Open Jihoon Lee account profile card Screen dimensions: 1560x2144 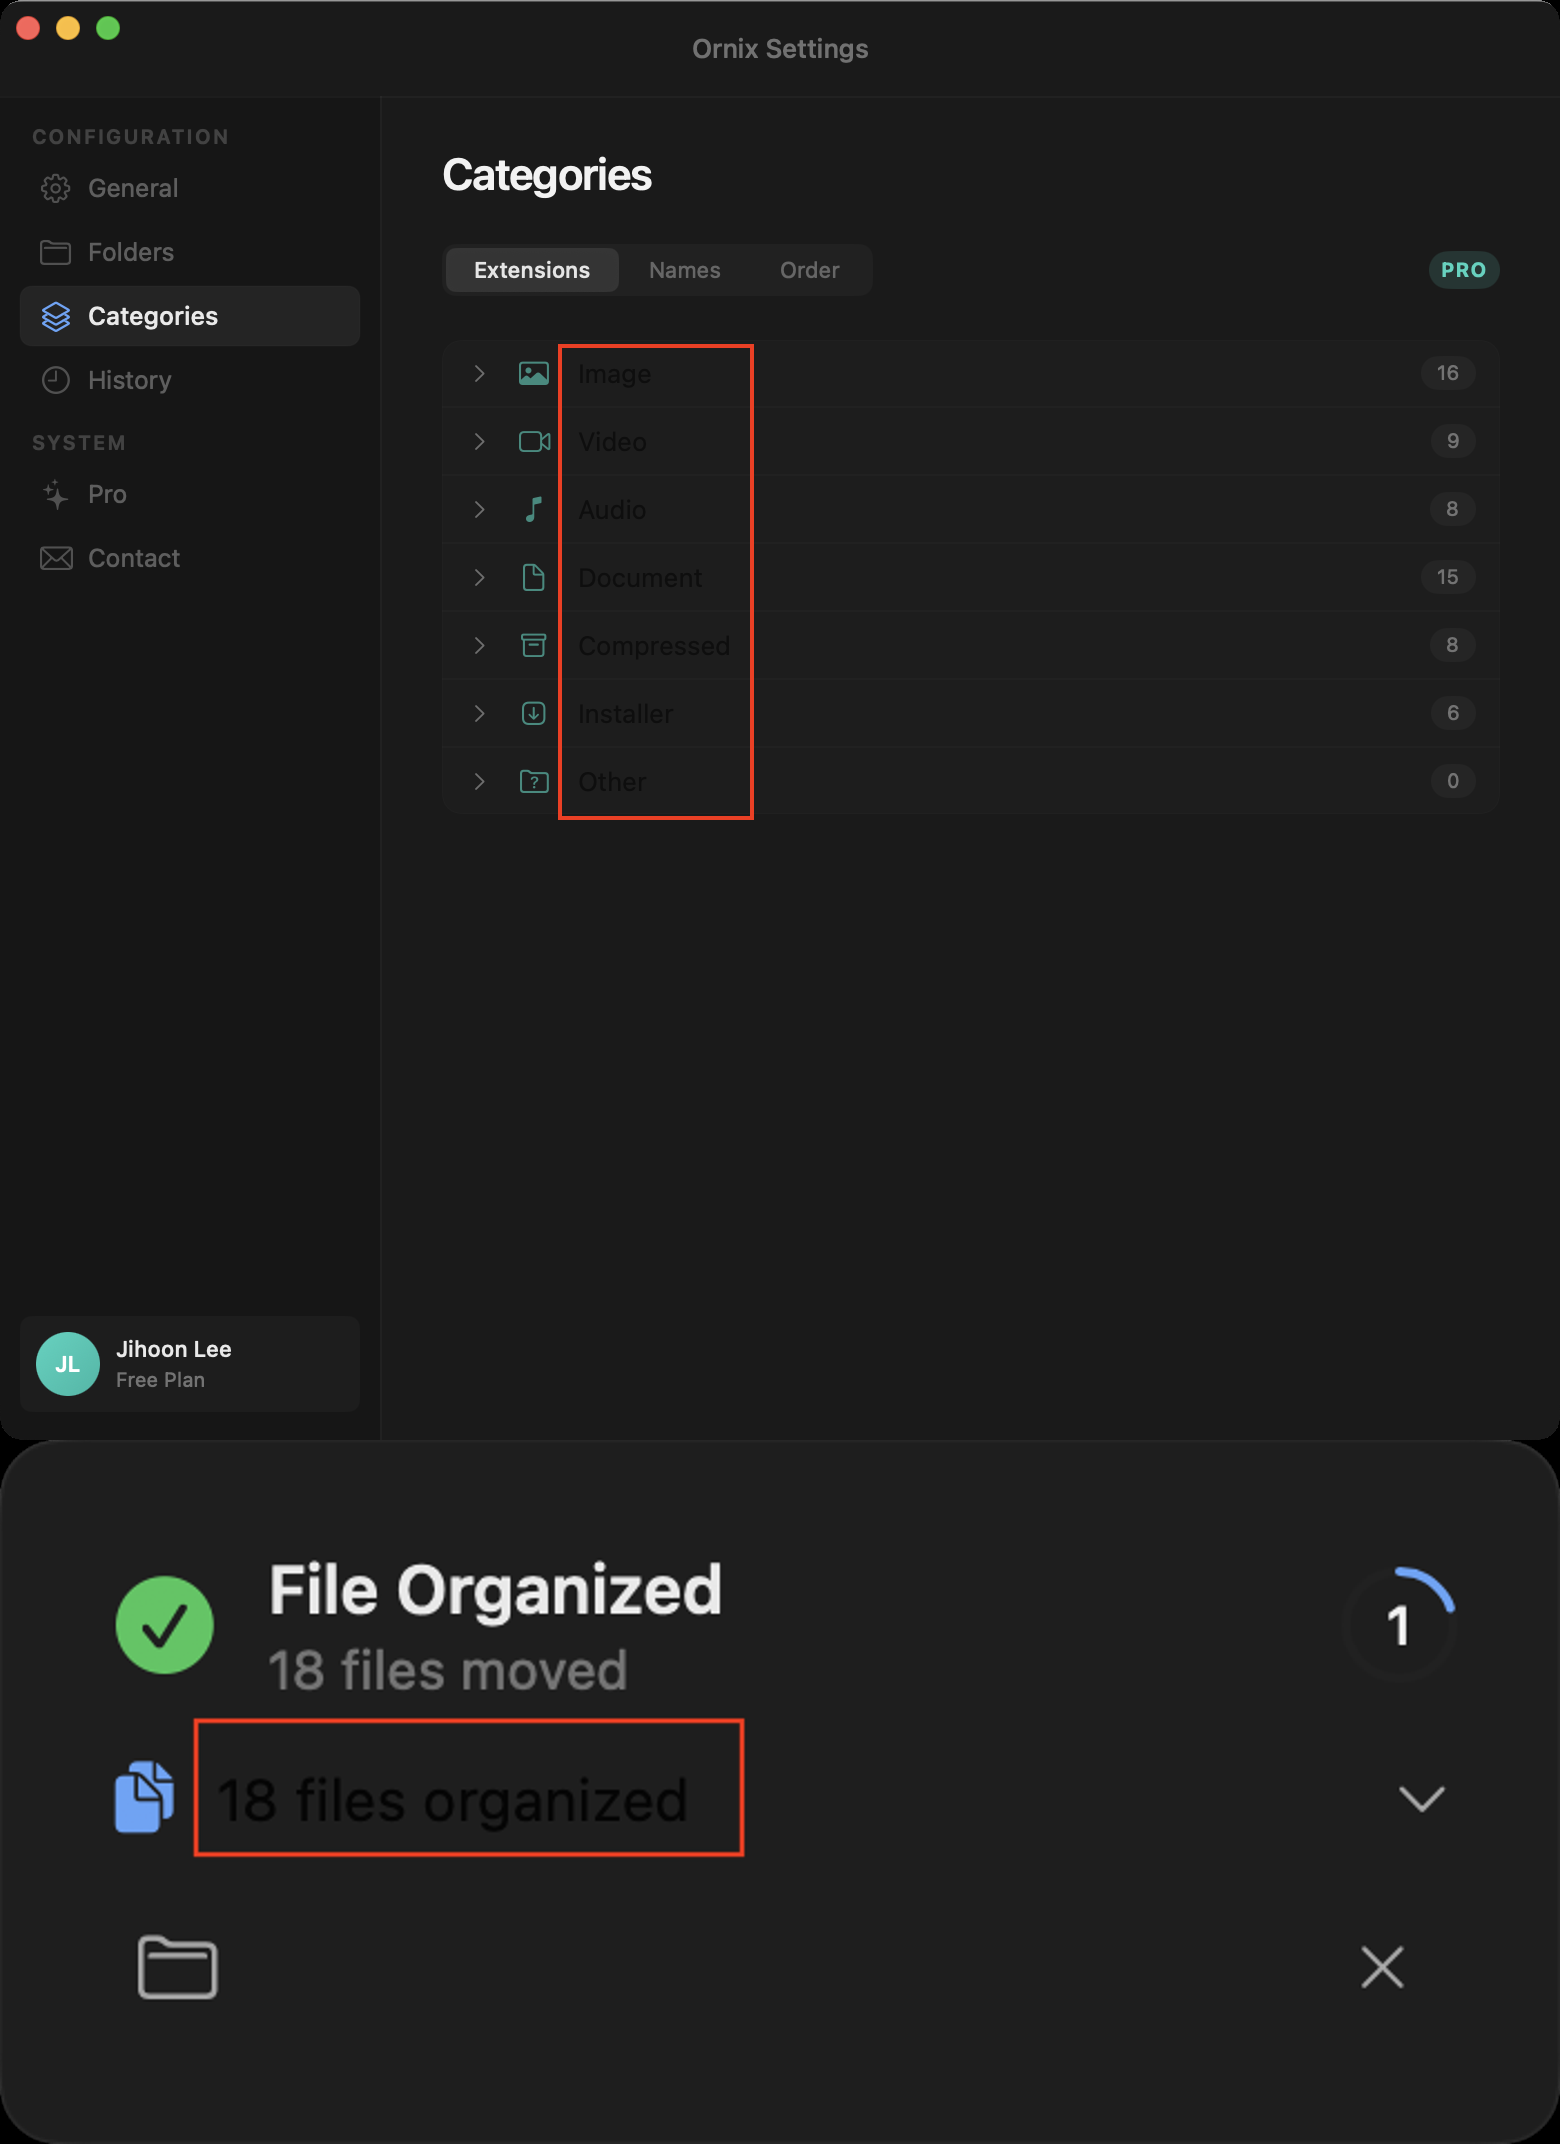click(190, 1364)
